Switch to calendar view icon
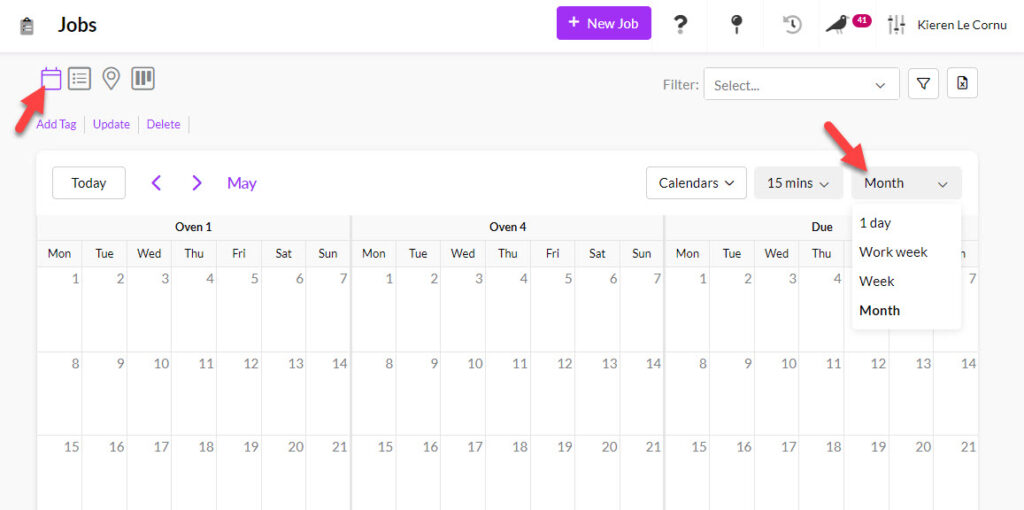The height and width of the screenshot is (510, 1024). click(51, 78)
